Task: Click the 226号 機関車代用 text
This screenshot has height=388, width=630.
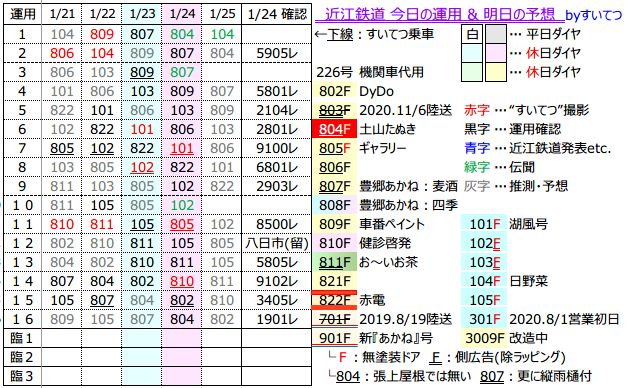Action: pos(370,72)
